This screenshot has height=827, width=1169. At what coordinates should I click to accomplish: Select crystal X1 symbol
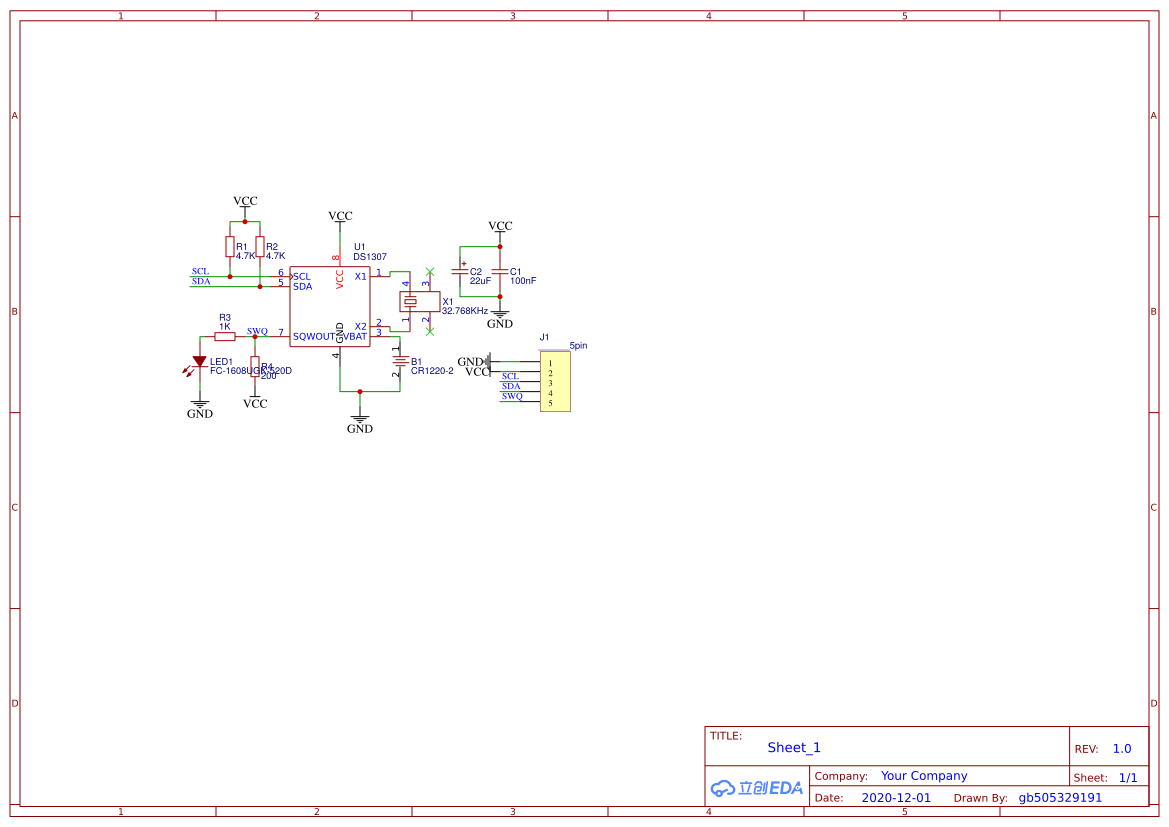click(x=420, y=301)
